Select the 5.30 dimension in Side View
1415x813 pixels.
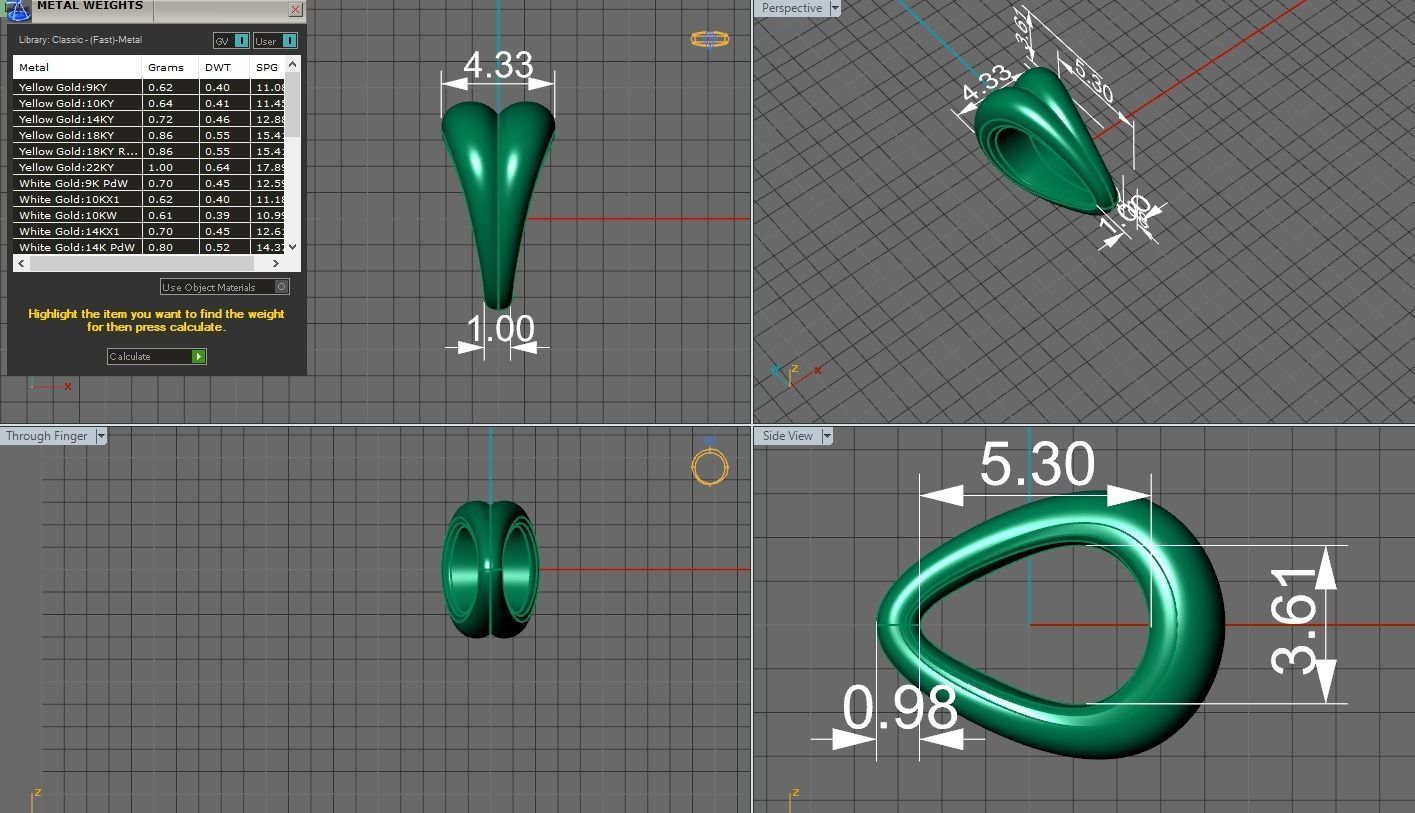pos(1037,464)
